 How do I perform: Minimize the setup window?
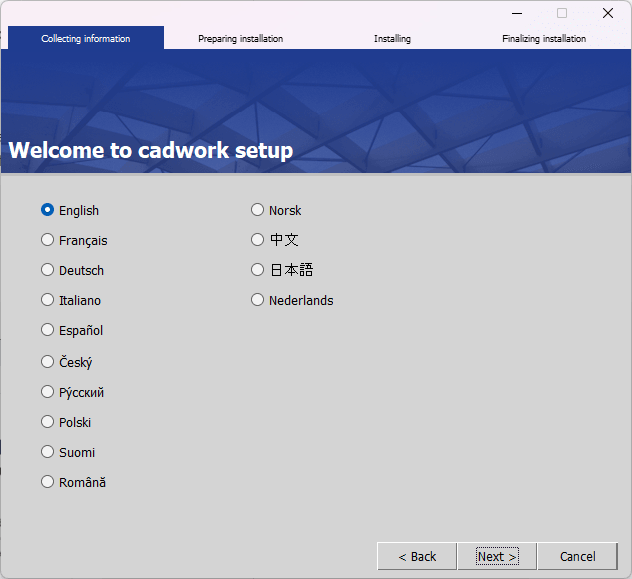[517, 13]
